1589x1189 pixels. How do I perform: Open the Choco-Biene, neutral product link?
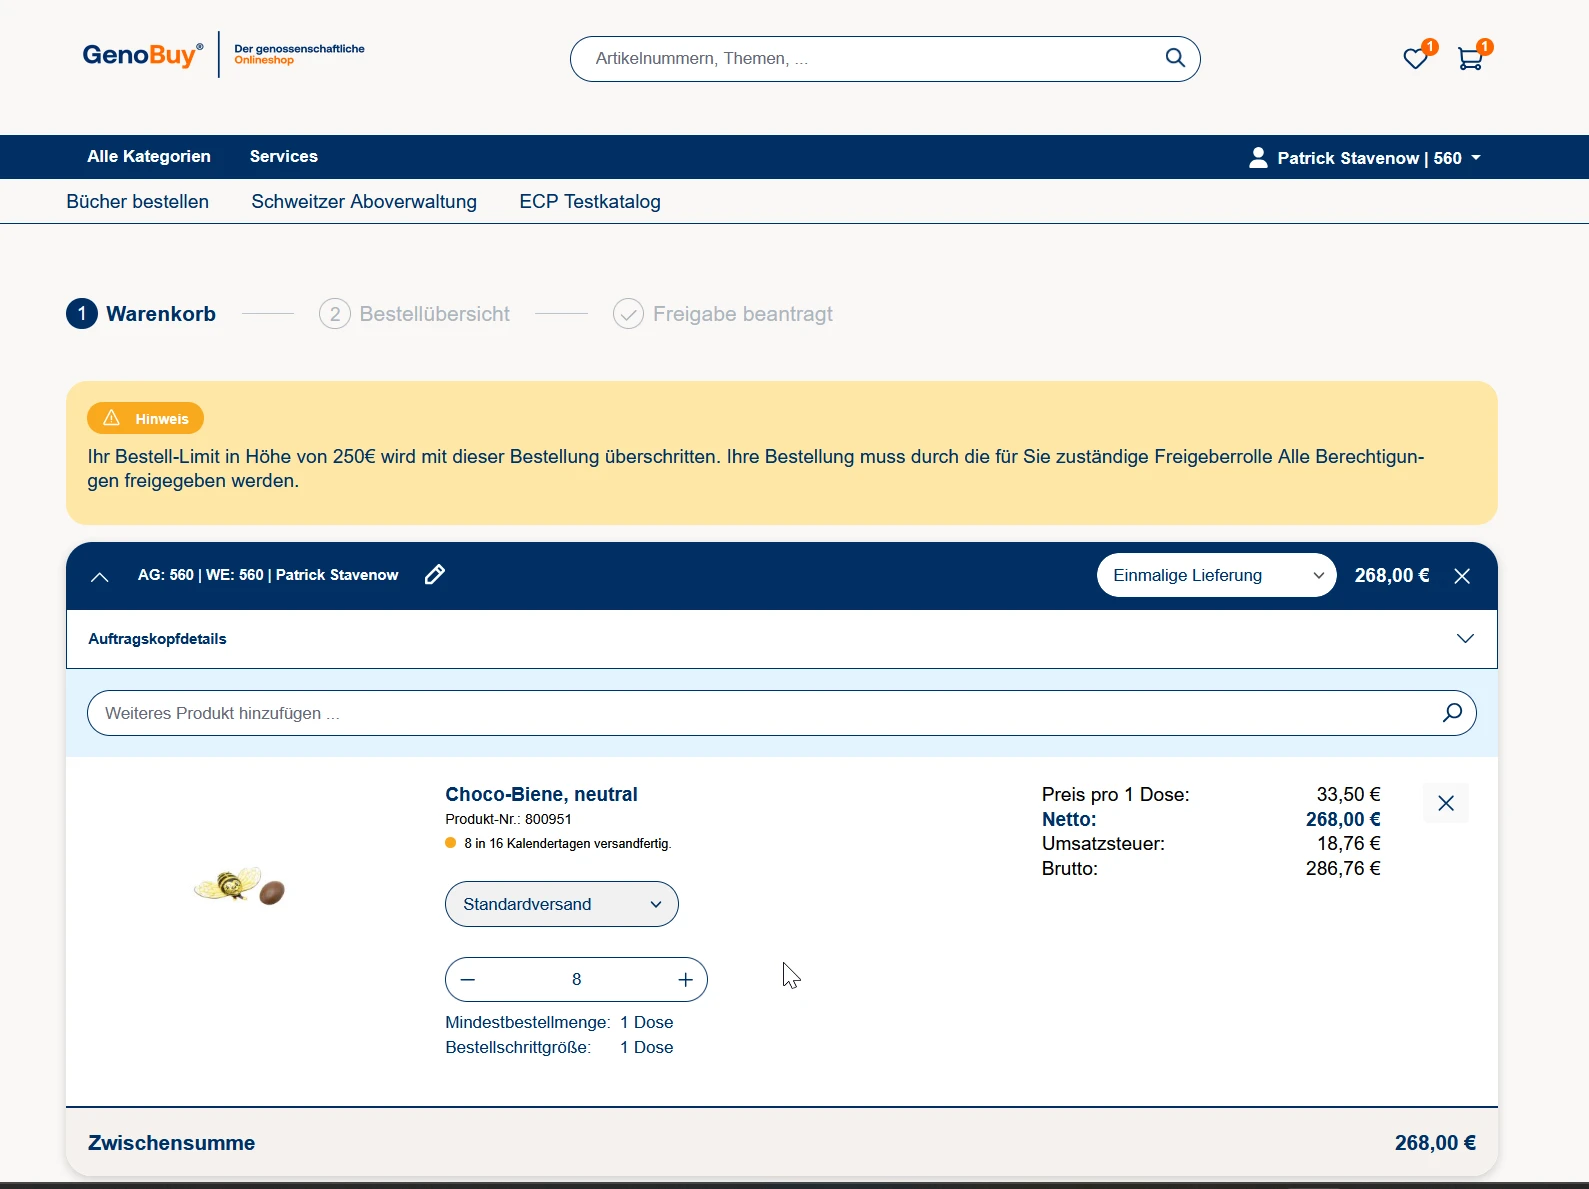pyautogui.click(x=541, y=794)
